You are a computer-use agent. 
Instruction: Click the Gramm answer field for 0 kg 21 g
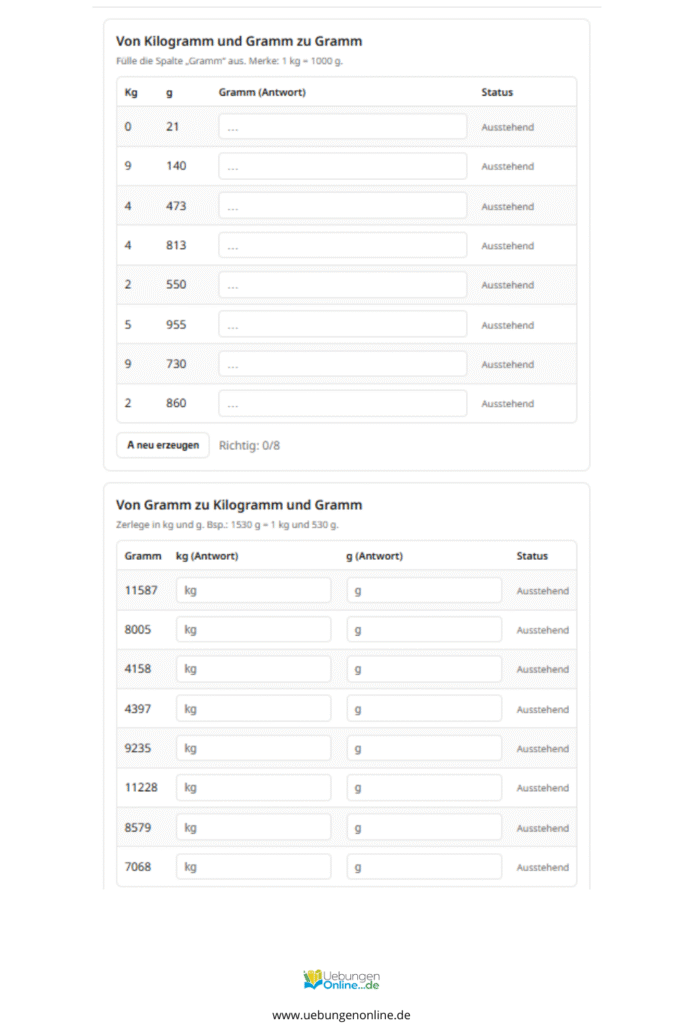coord(342,127)
